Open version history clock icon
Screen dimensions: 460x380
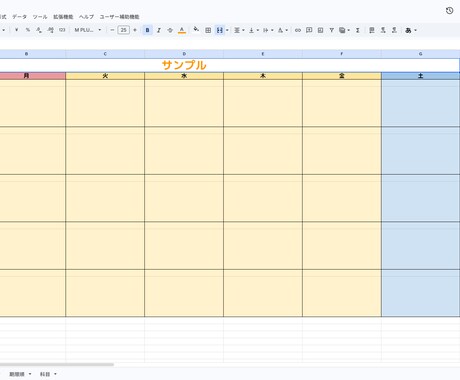(x=449, y=11)
